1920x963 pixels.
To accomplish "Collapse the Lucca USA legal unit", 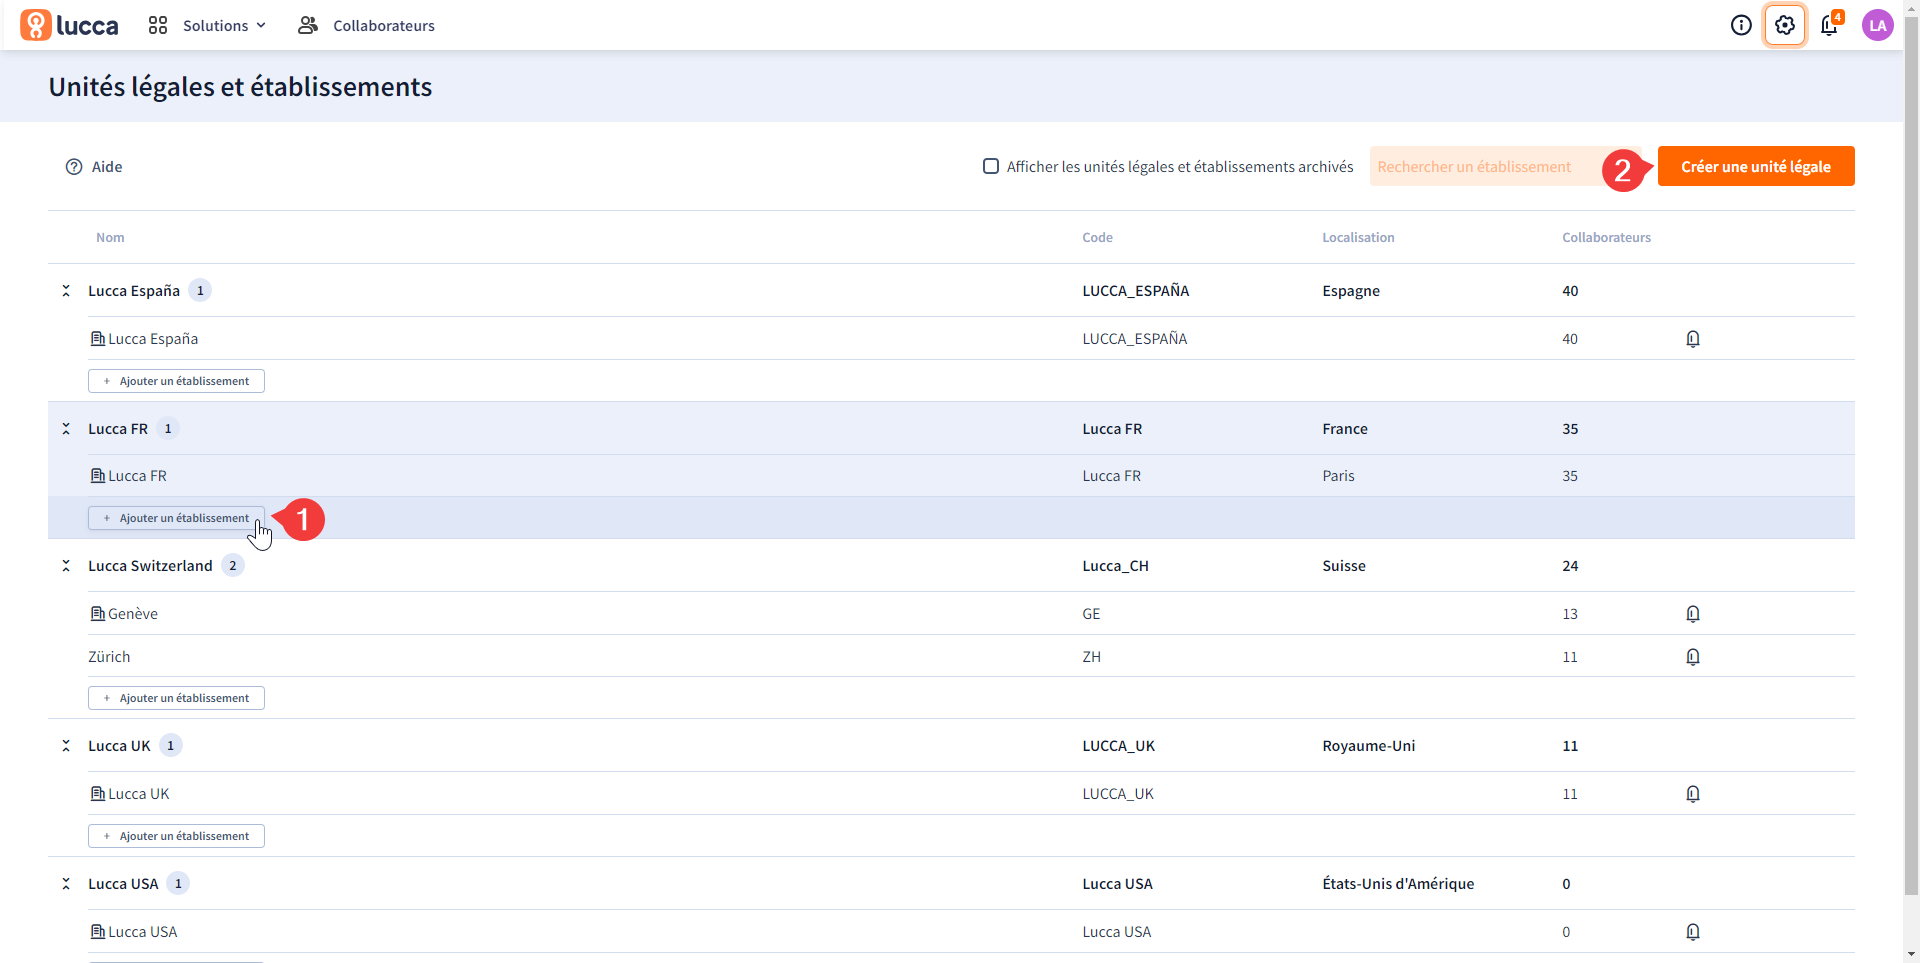I will point(66,884).
